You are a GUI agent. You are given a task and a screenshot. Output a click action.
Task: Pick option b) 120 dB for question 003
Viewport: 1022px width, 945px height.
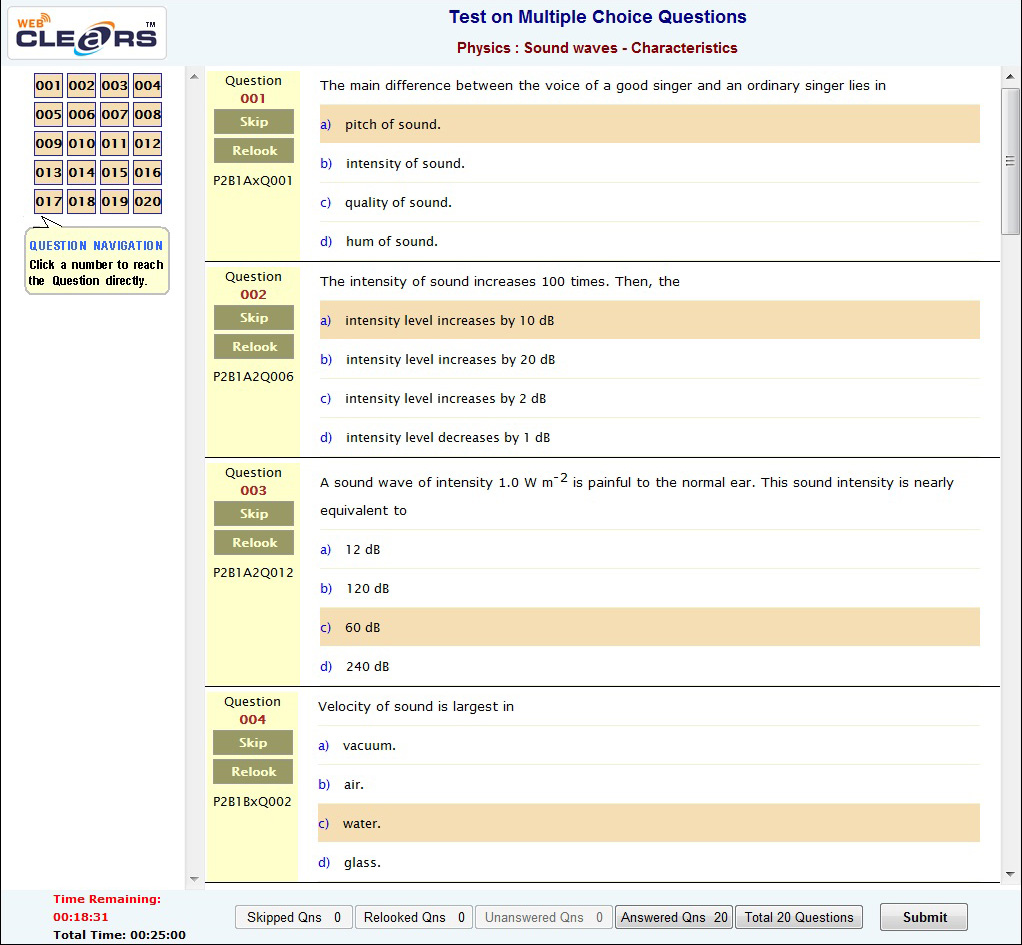tap(649, 589)
